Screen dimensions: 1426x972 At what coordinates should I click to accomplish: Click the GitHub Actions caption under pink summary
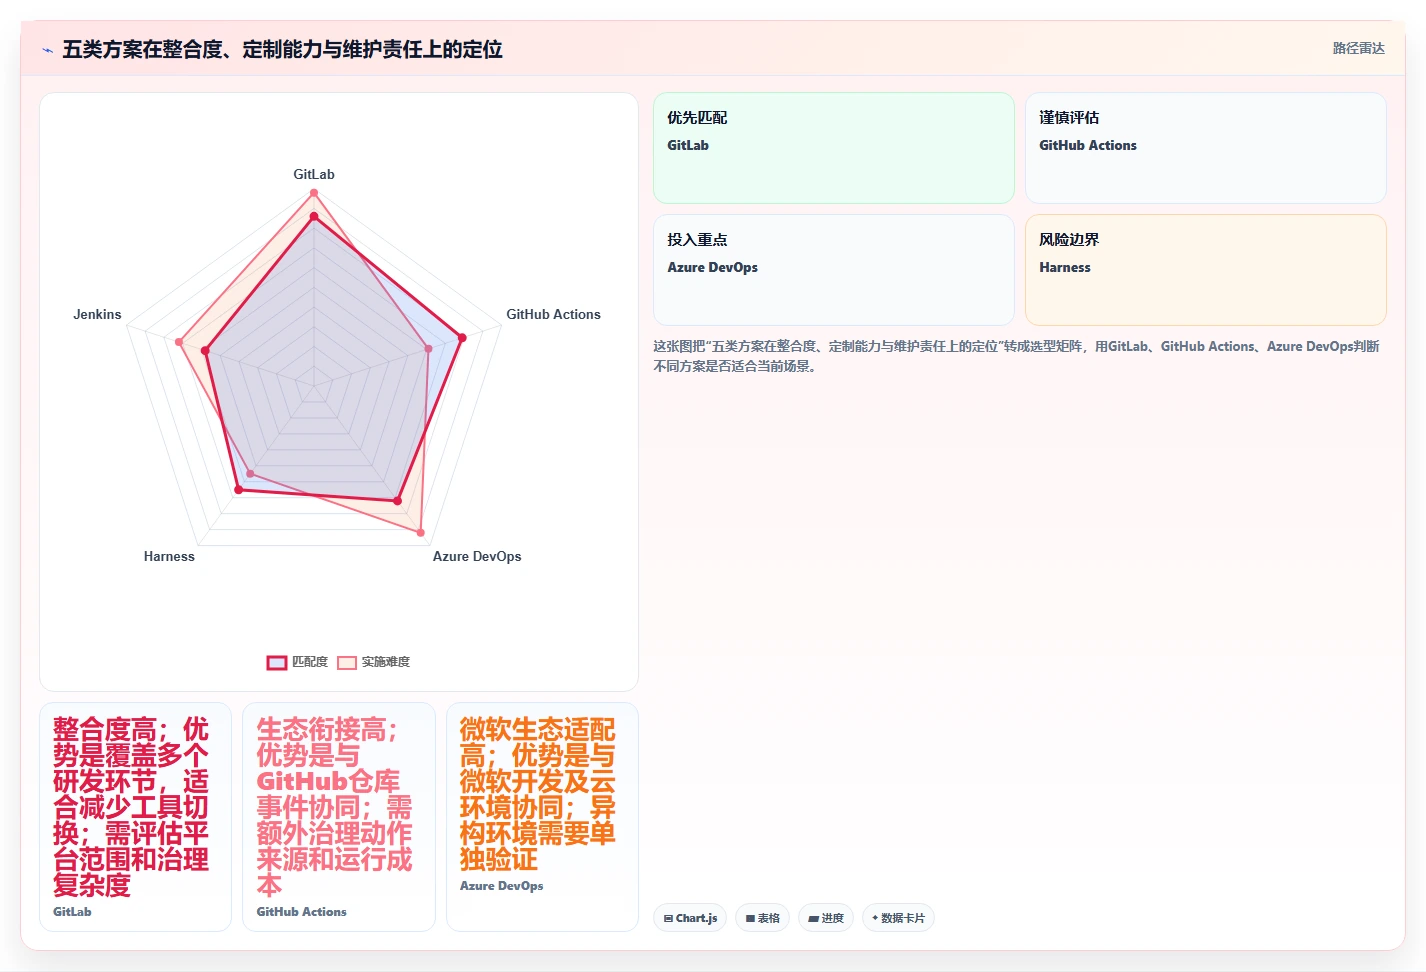click(302, 912)
